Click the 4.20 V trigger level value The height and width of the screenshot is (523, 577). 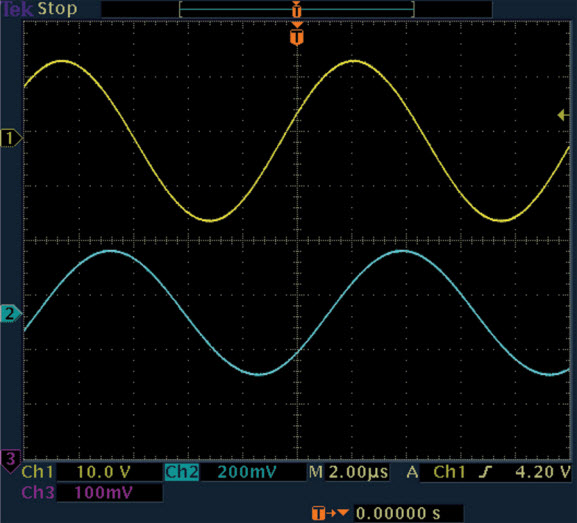pyautogui.click(x=543, y=472)
